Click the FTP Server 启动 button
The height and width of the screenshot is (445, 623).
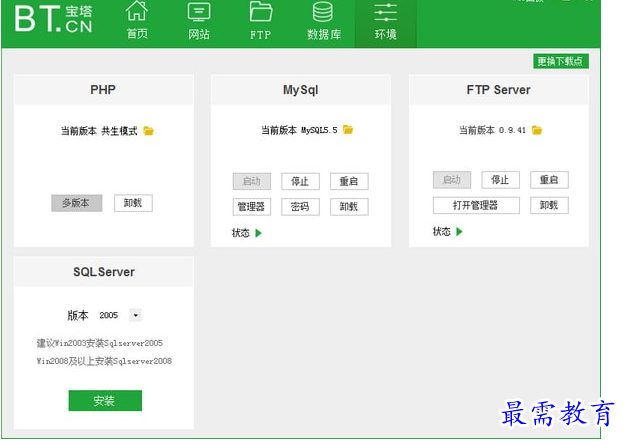click(x=452, y=180)
